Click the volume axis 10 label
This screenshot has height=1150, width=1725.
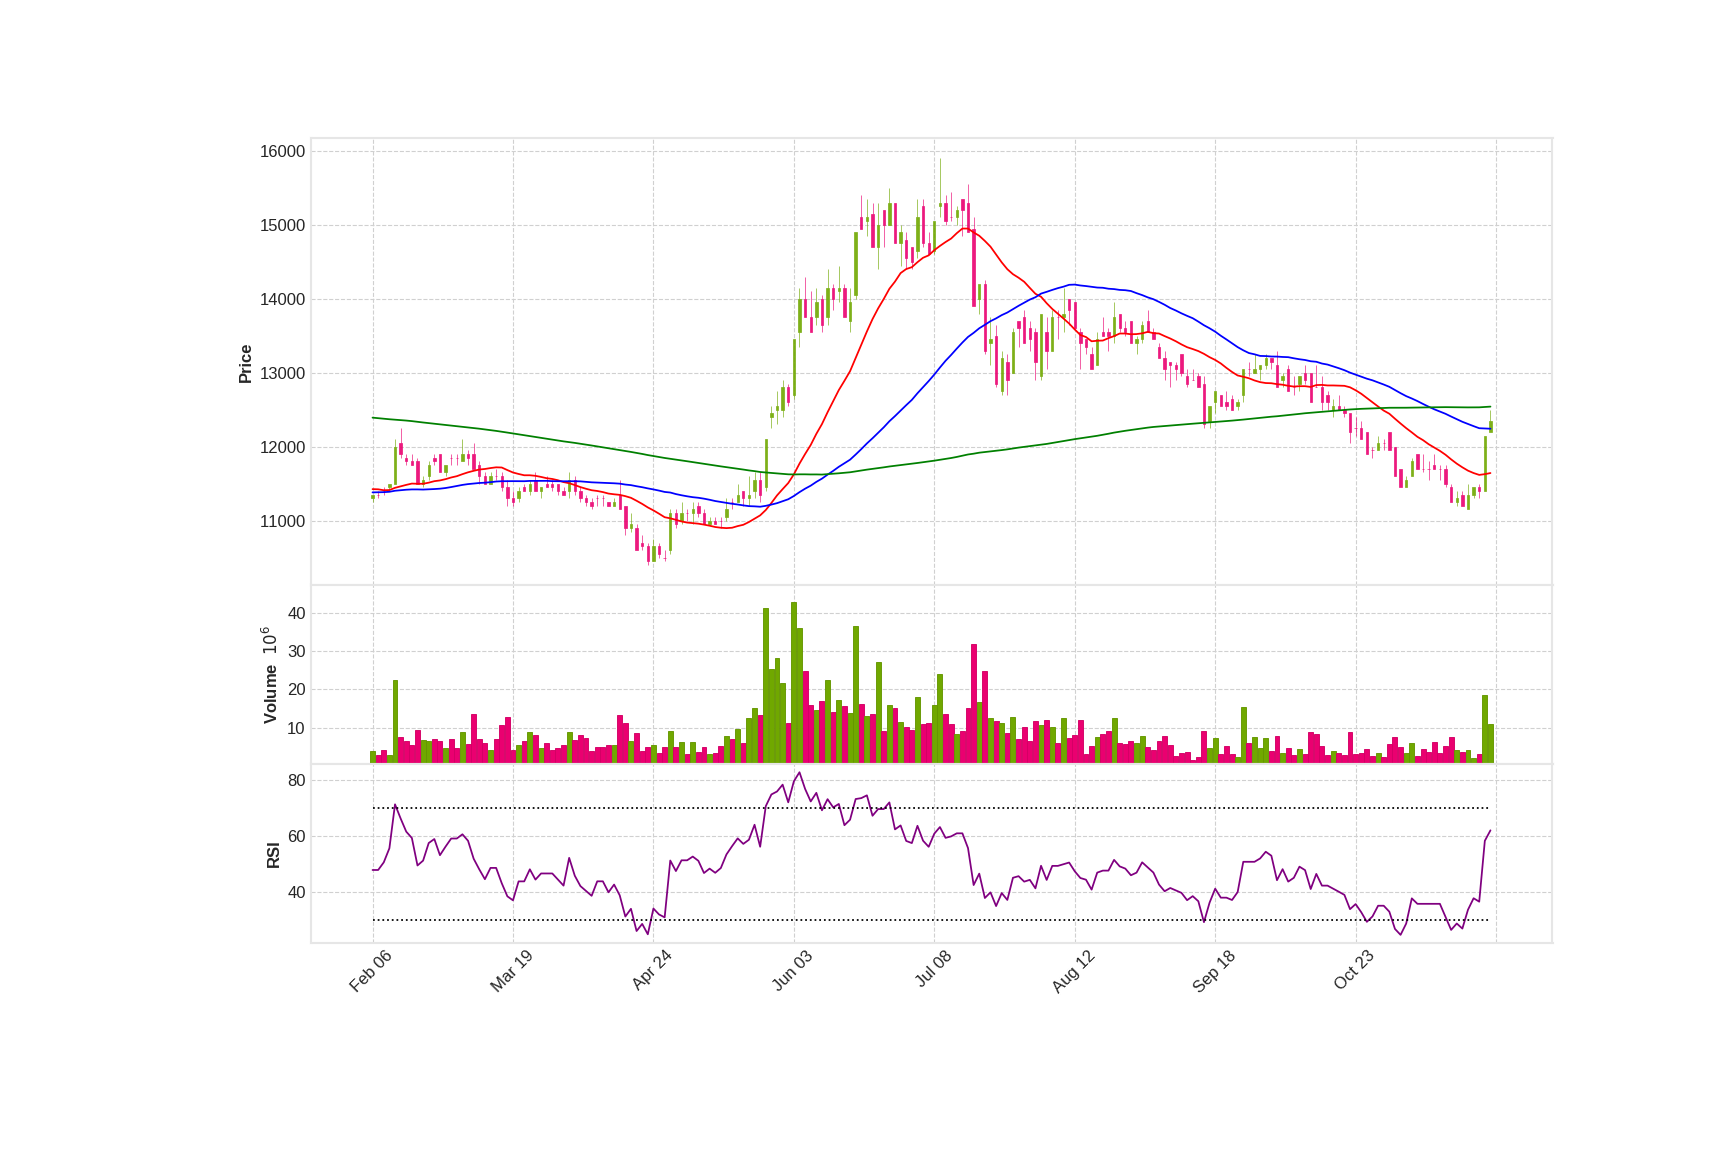296,729
